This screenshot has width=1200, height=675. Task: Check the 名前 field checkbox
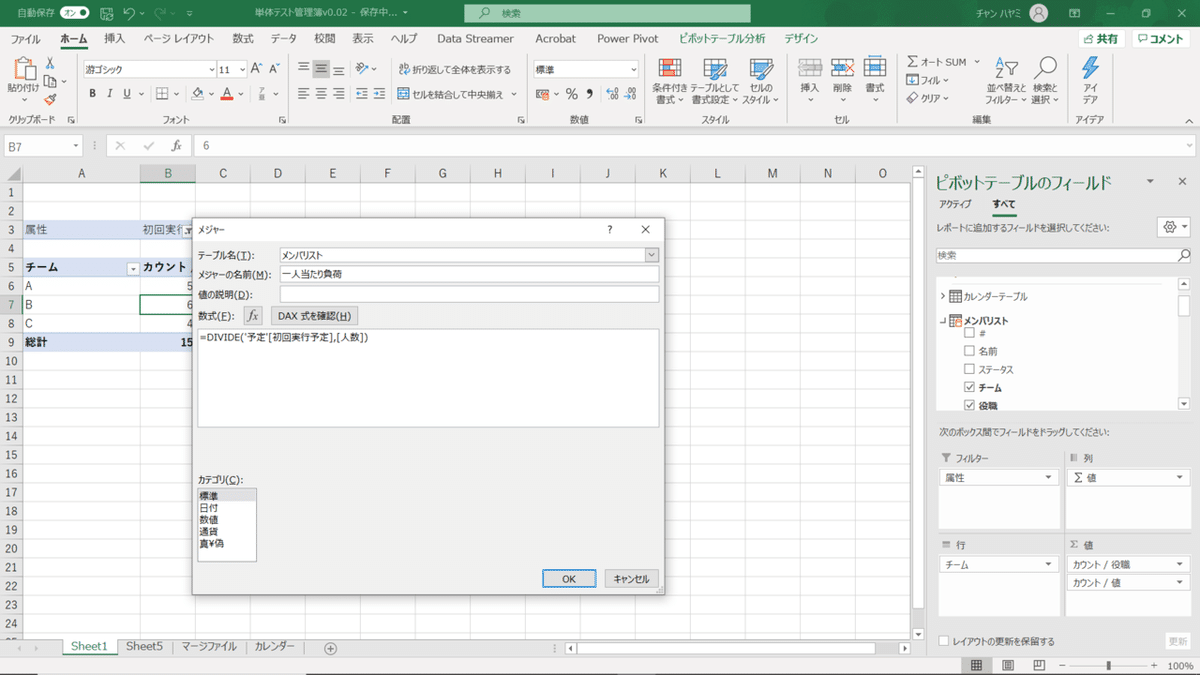tap(969, 351)
